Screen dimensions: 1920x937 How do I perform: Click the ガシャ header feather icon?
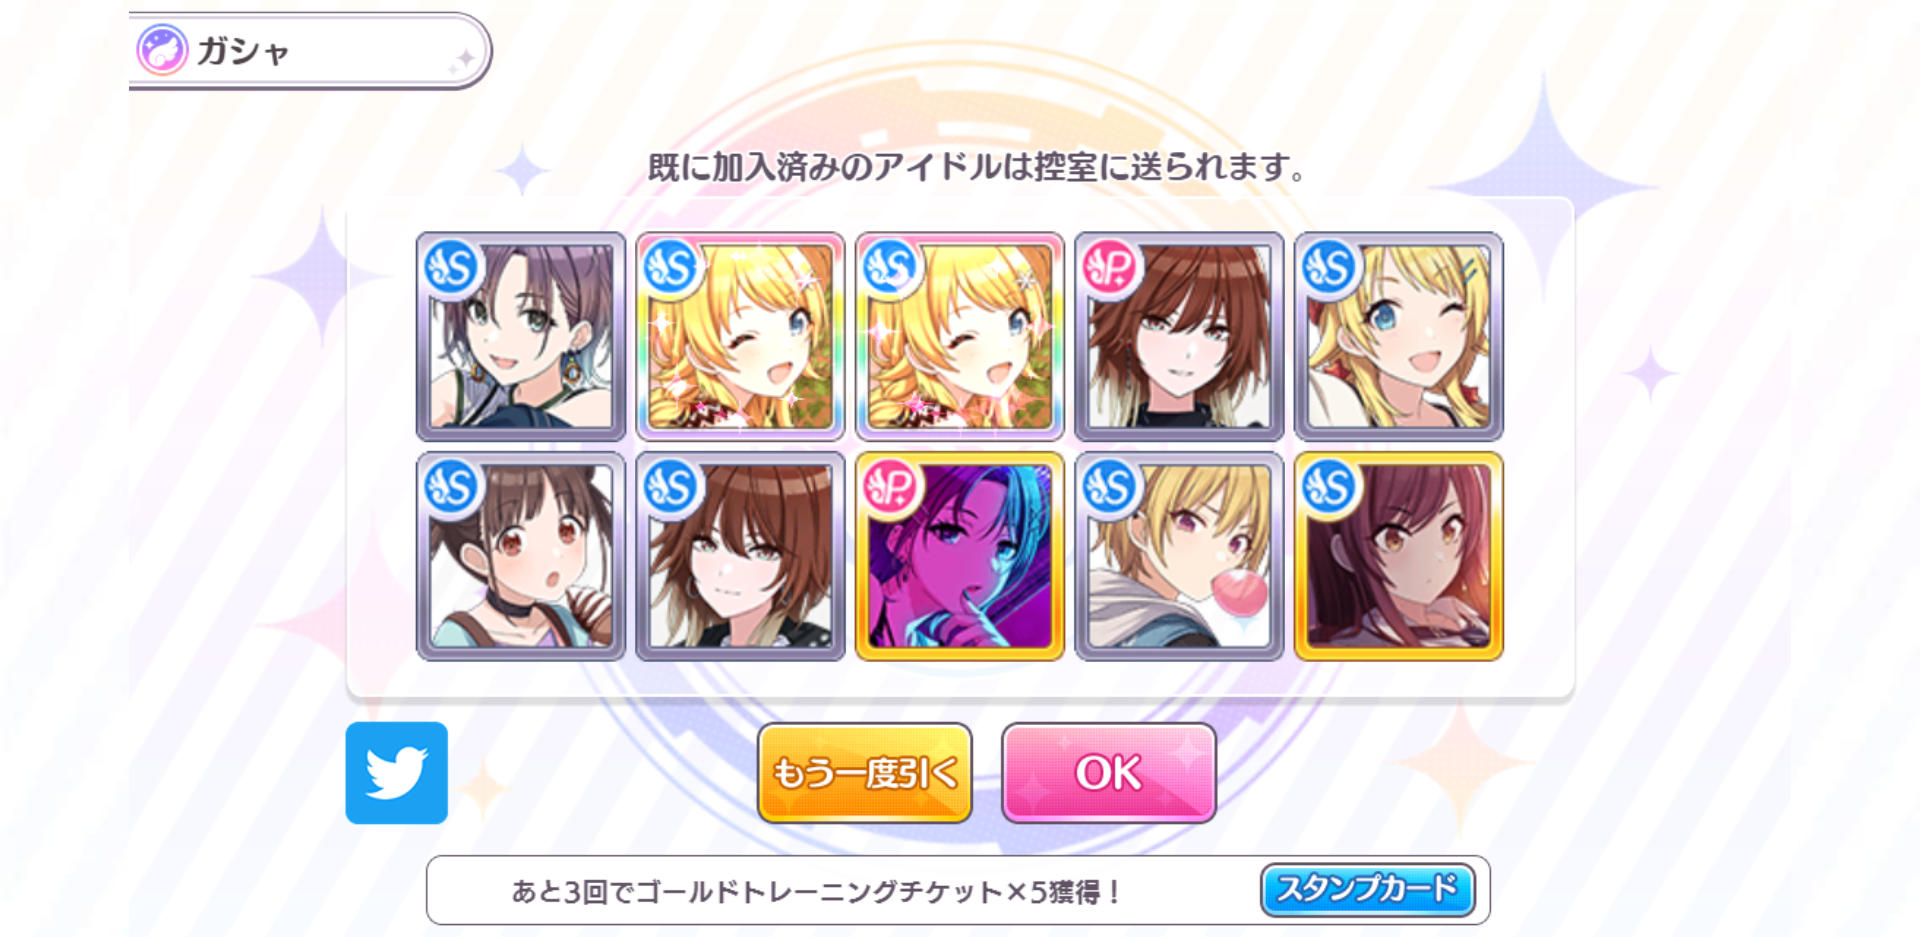[x=162, y=50]
